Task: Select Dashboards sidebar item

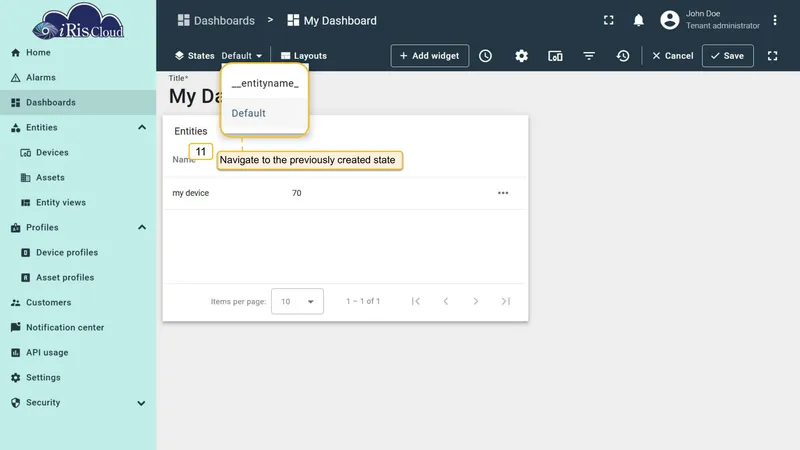Action: tap(78, 103)
